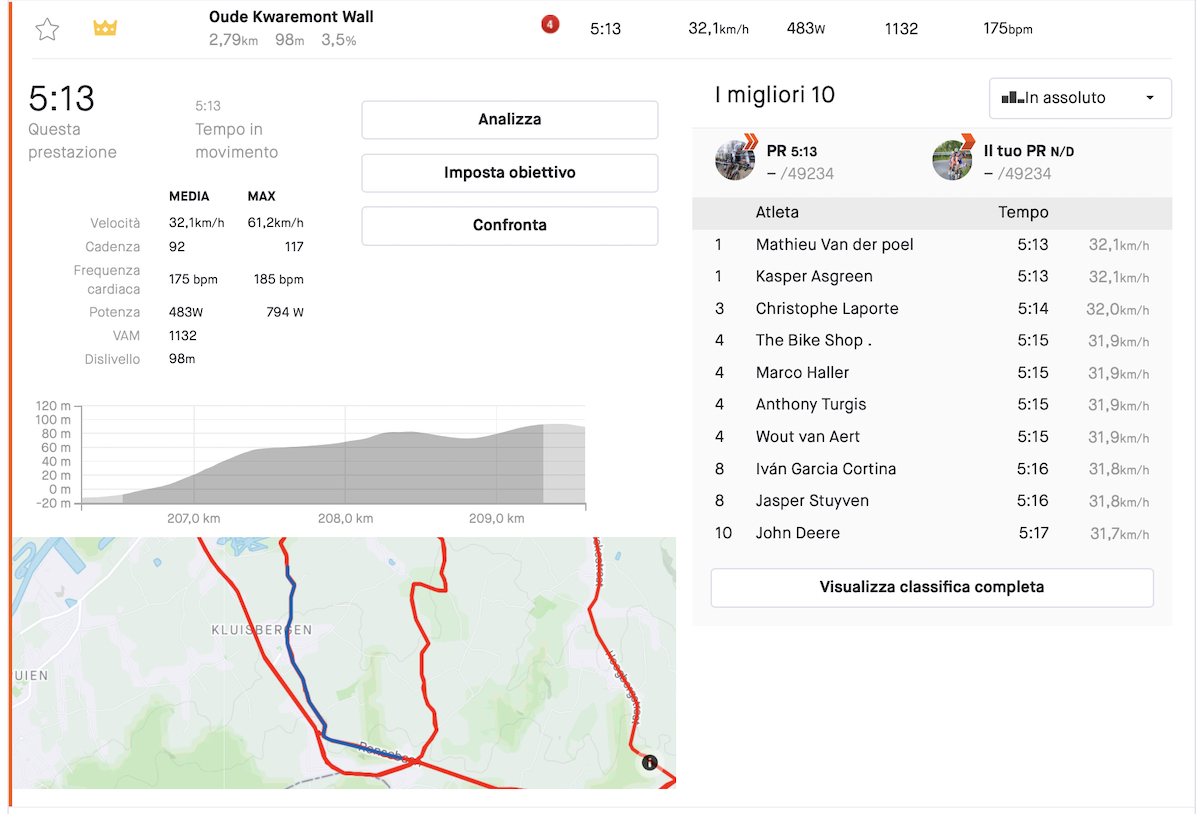Image resolution: width=1200 pixels, height=814 pixels.
Task: Click the PR 5:13 athlete avatar
Action: [735, 160]
